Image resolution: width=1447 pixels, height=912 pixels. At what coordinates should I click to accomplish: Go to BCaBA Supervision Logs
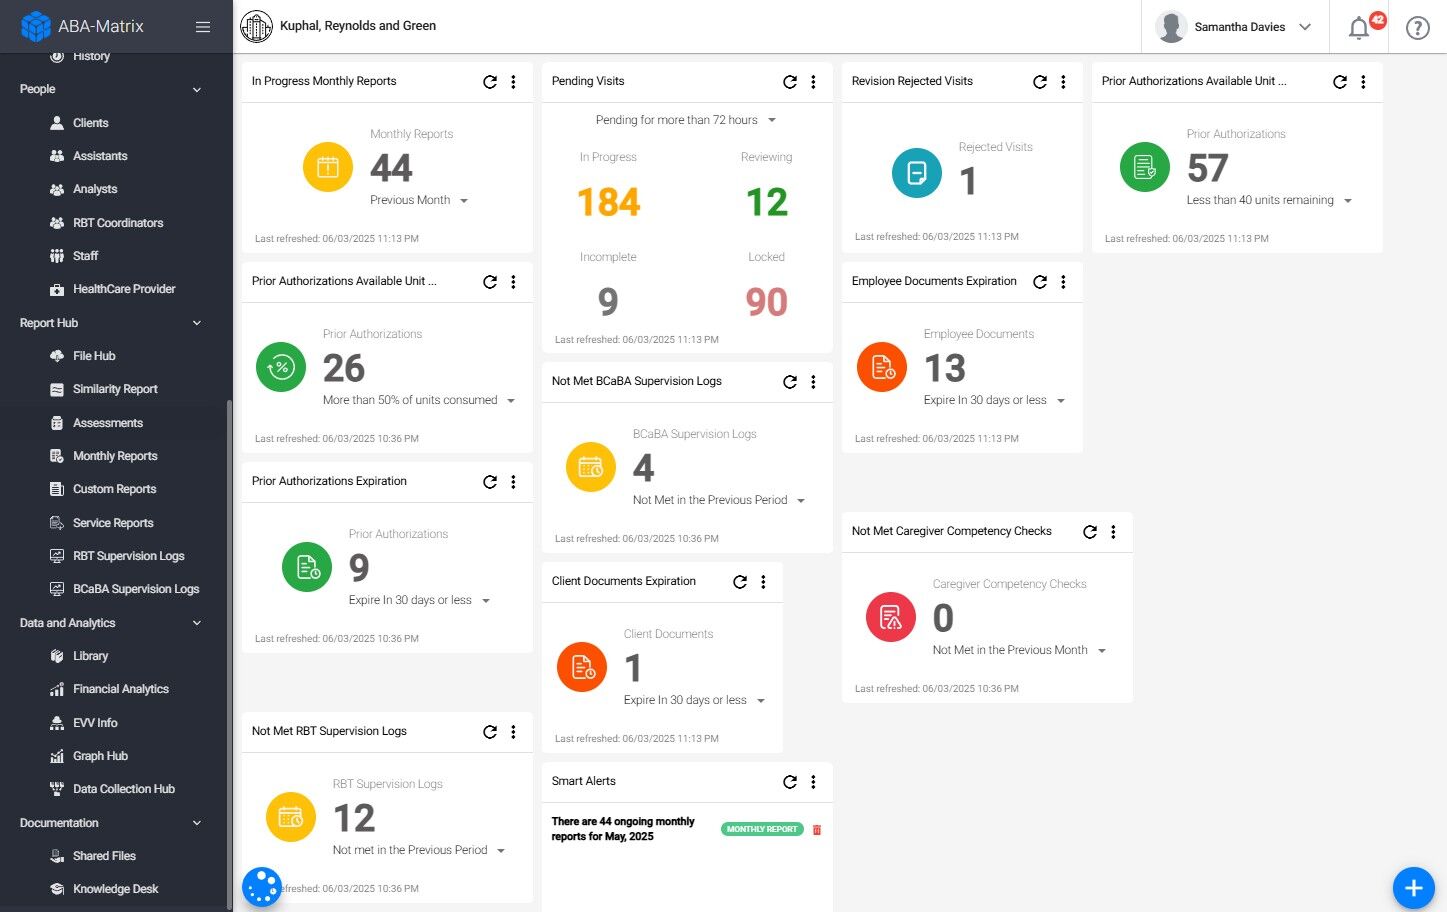tap(135, 589)
